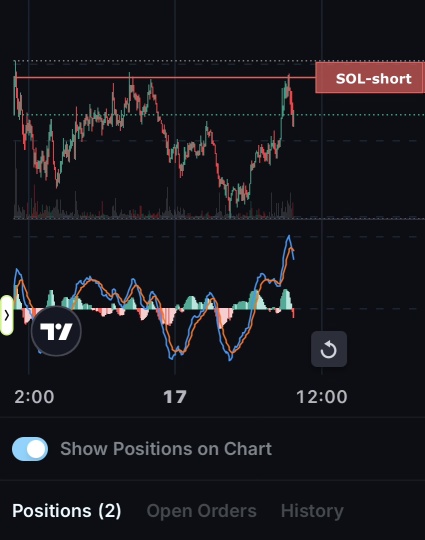The image size is (425, 540).
Task: Toggle Show Positions on Chart switch
Action: coord(30,449)
